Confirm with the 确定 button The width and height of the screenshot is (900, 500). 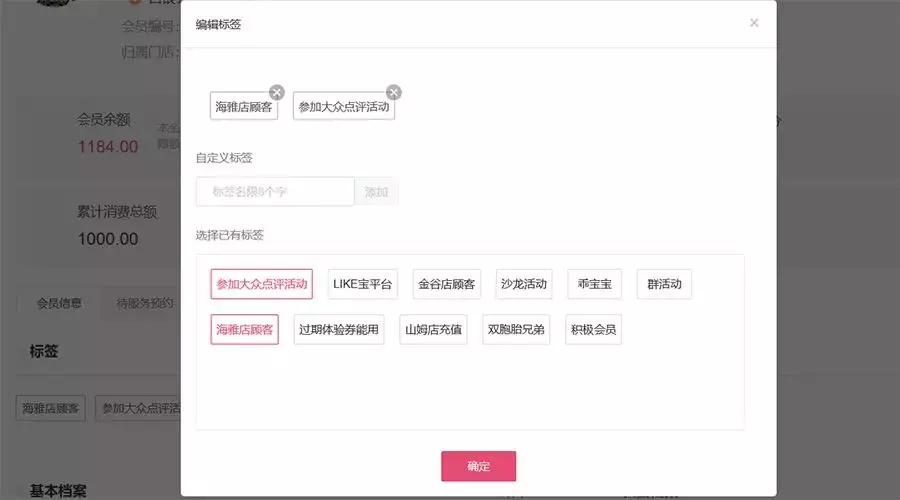479,466
